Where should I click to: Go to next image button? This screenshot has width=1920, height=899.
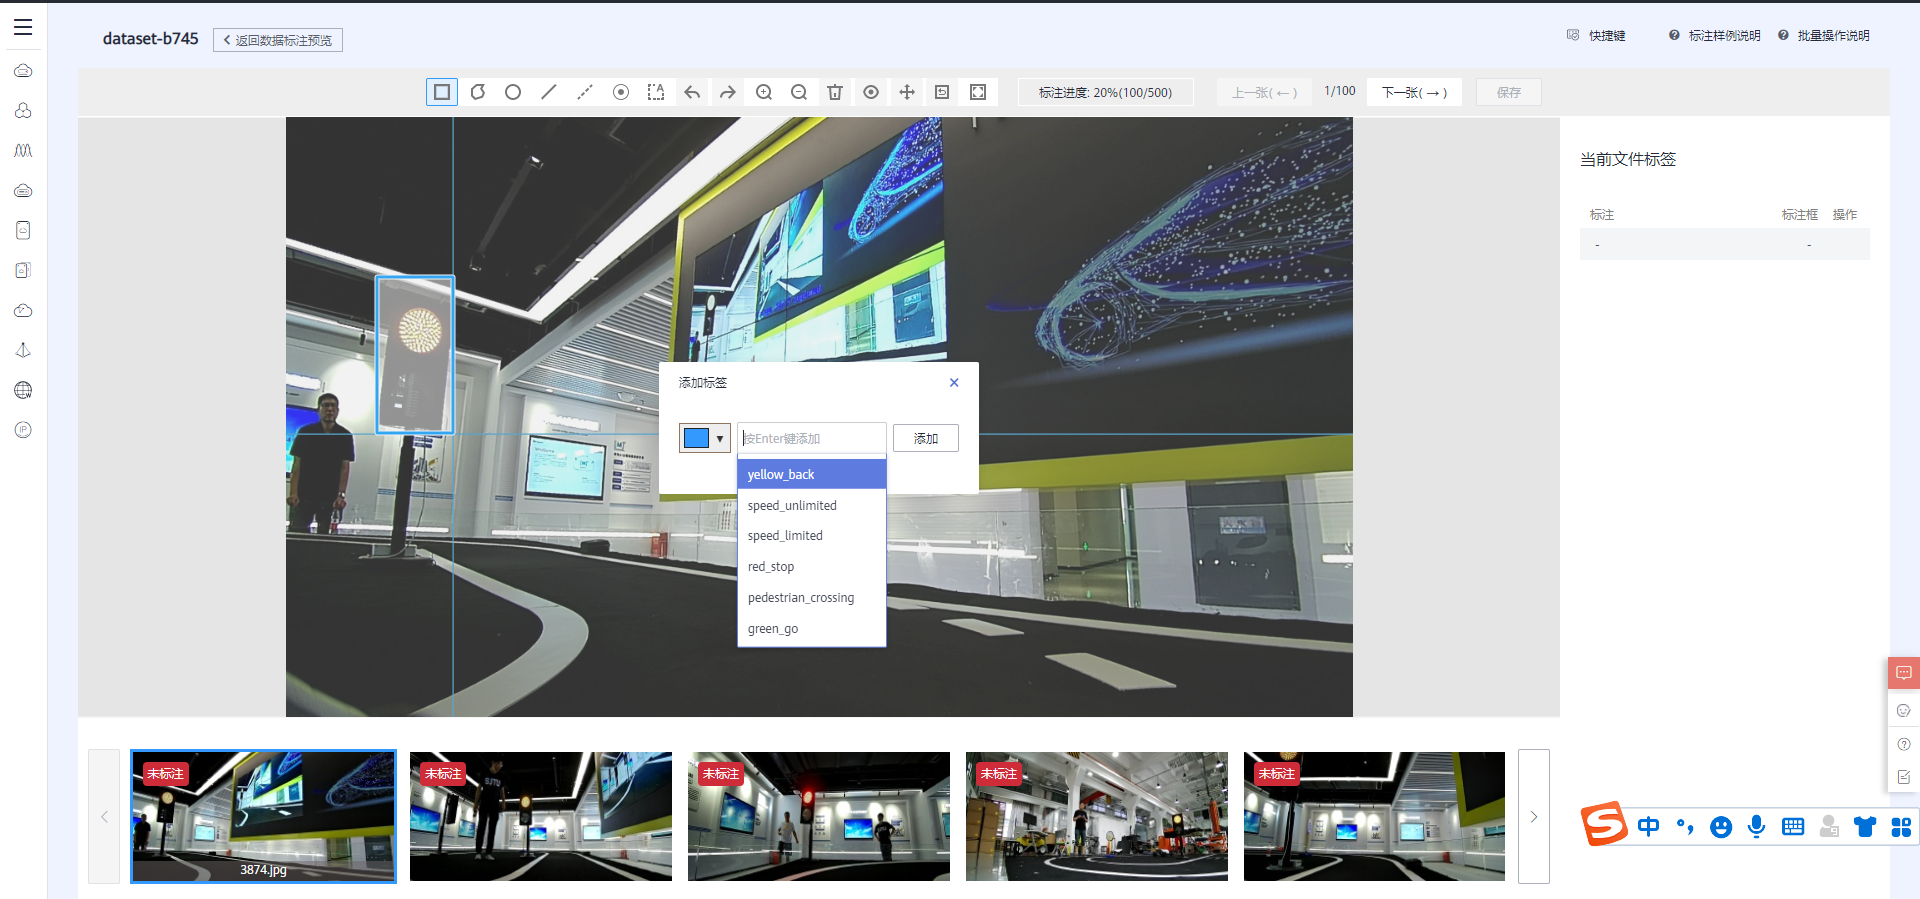1414,92
